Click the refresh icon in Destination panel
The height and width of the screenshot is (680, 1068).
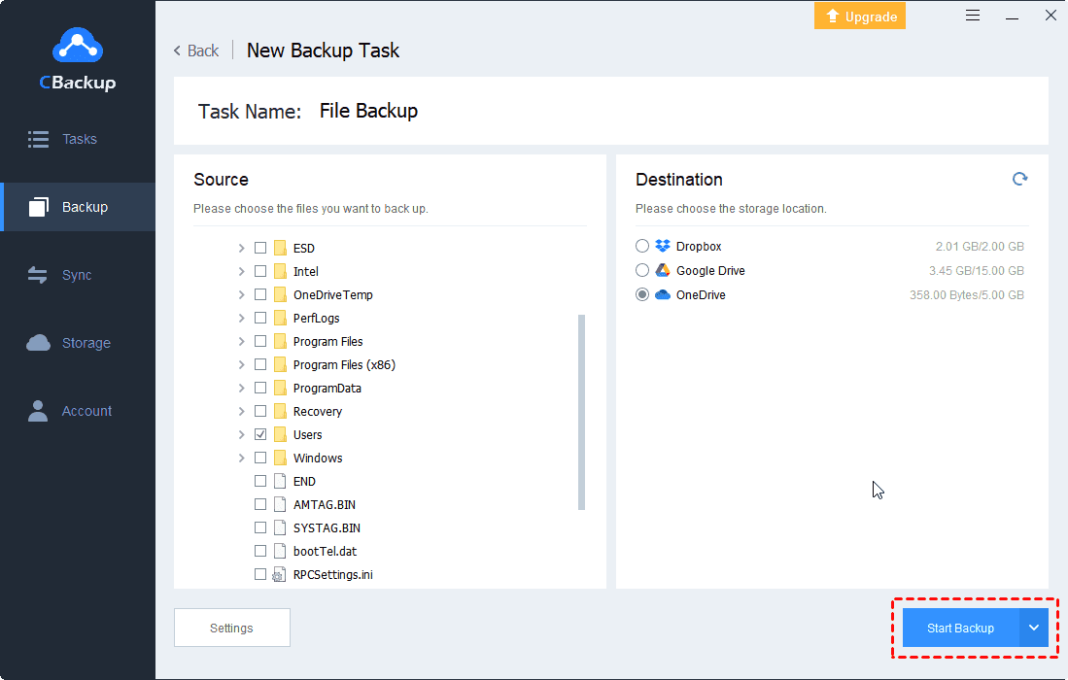(x=1020, y=178)
